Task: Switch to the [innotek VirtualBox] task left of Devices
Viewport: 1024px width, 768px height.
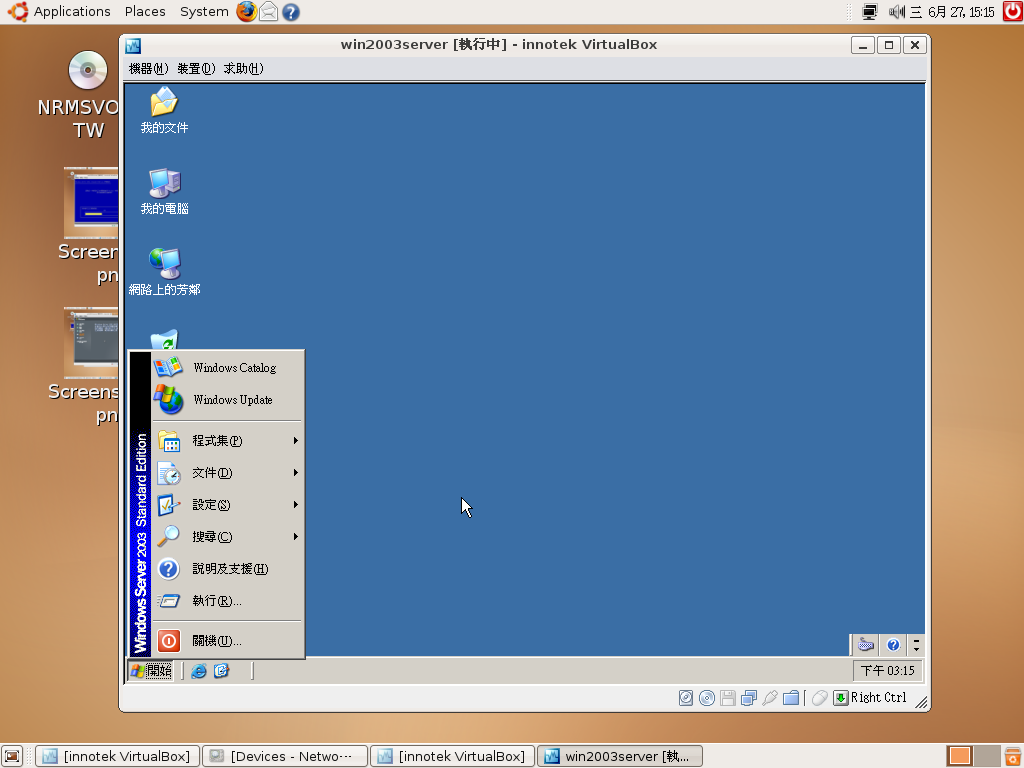Action: tap(118, 756)
